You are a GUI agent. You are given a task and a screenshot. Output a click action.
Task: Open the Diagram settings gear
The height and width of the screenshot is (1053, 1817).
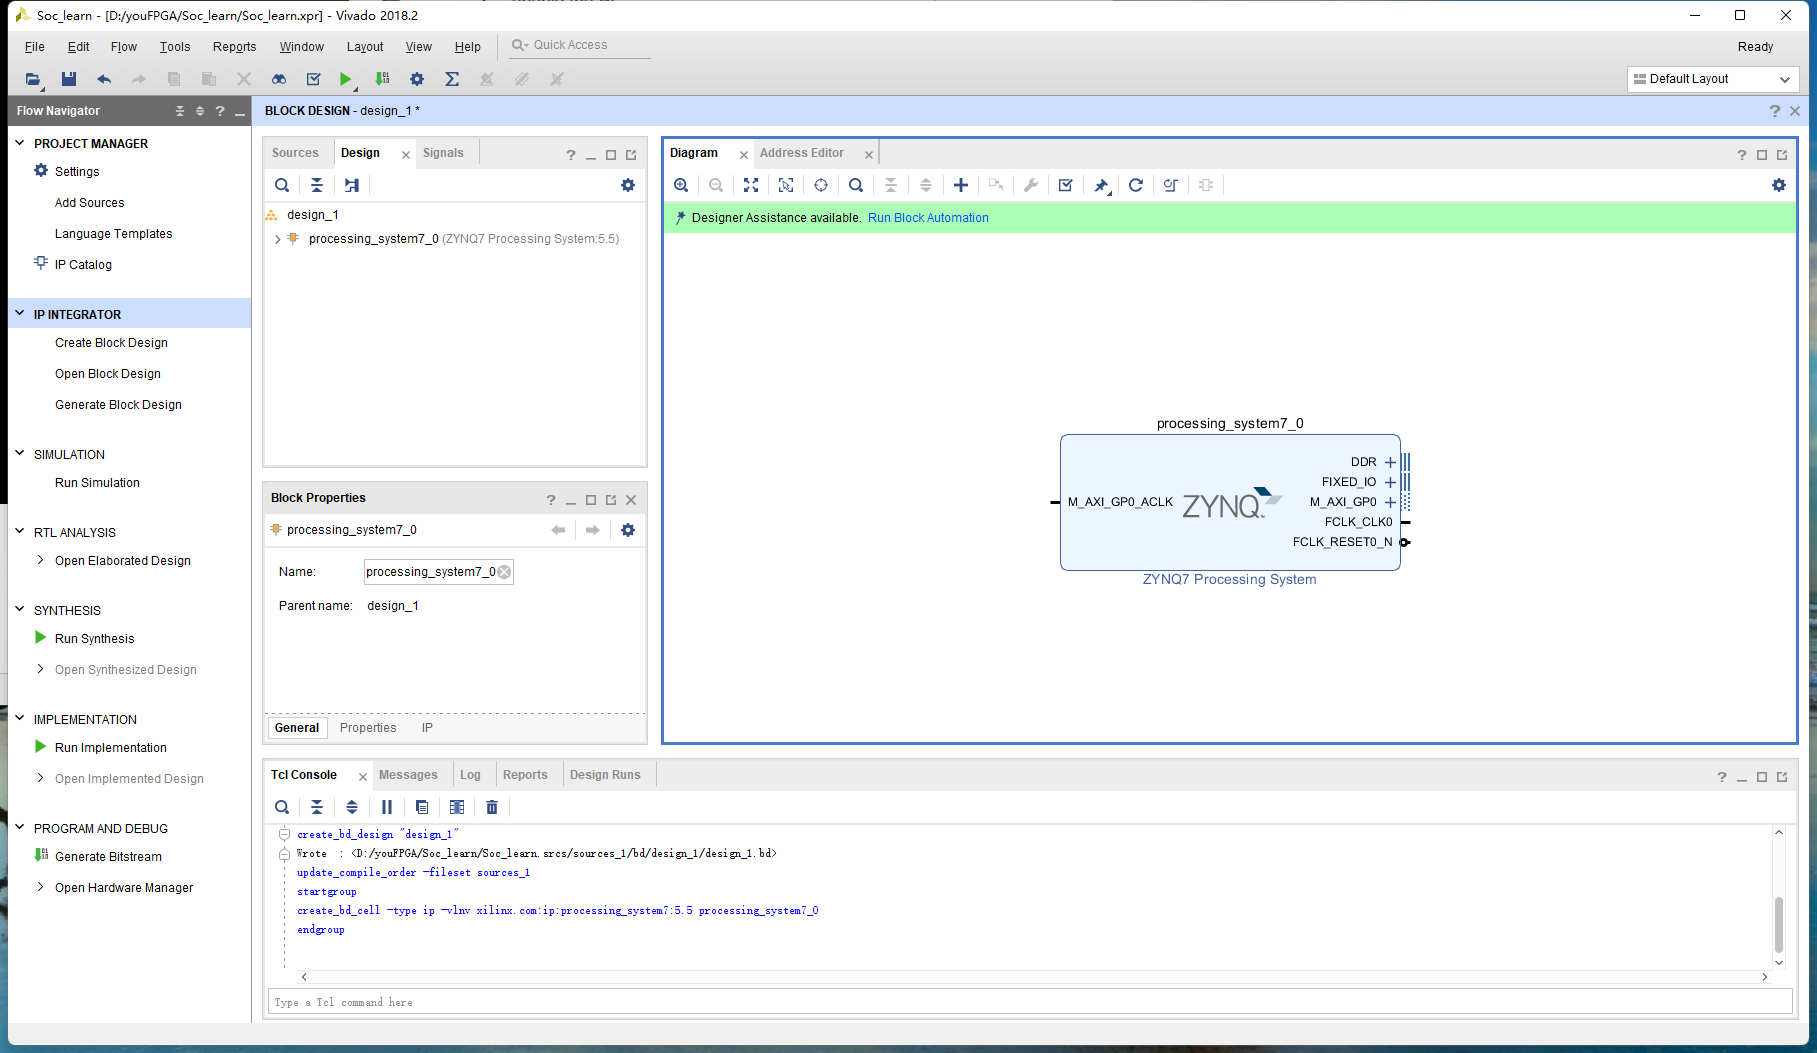pyautogui.click(x=1779, y=185)
